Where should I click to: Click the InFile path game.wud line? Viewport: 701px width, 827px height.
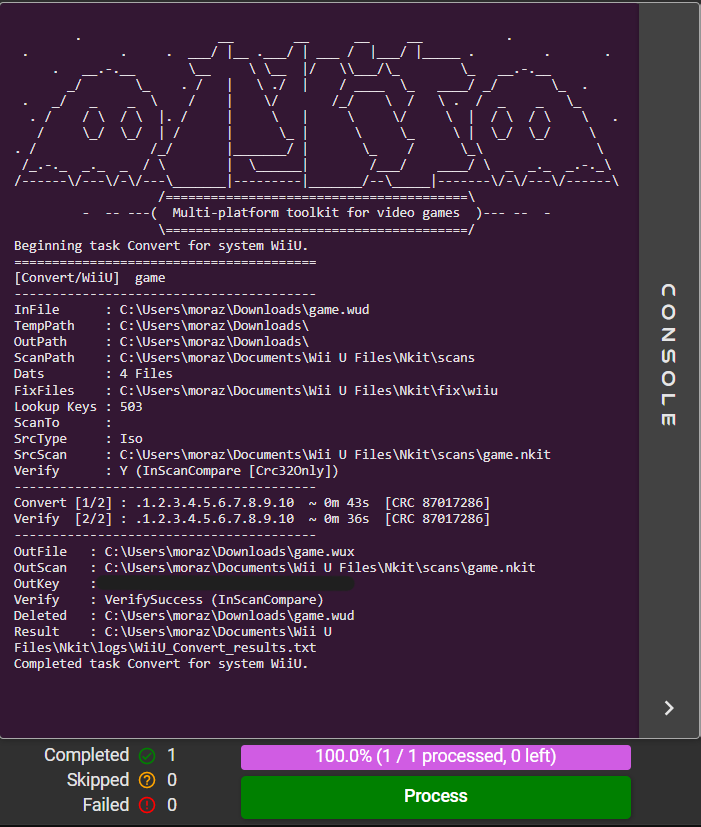click(x=191, y=310)
